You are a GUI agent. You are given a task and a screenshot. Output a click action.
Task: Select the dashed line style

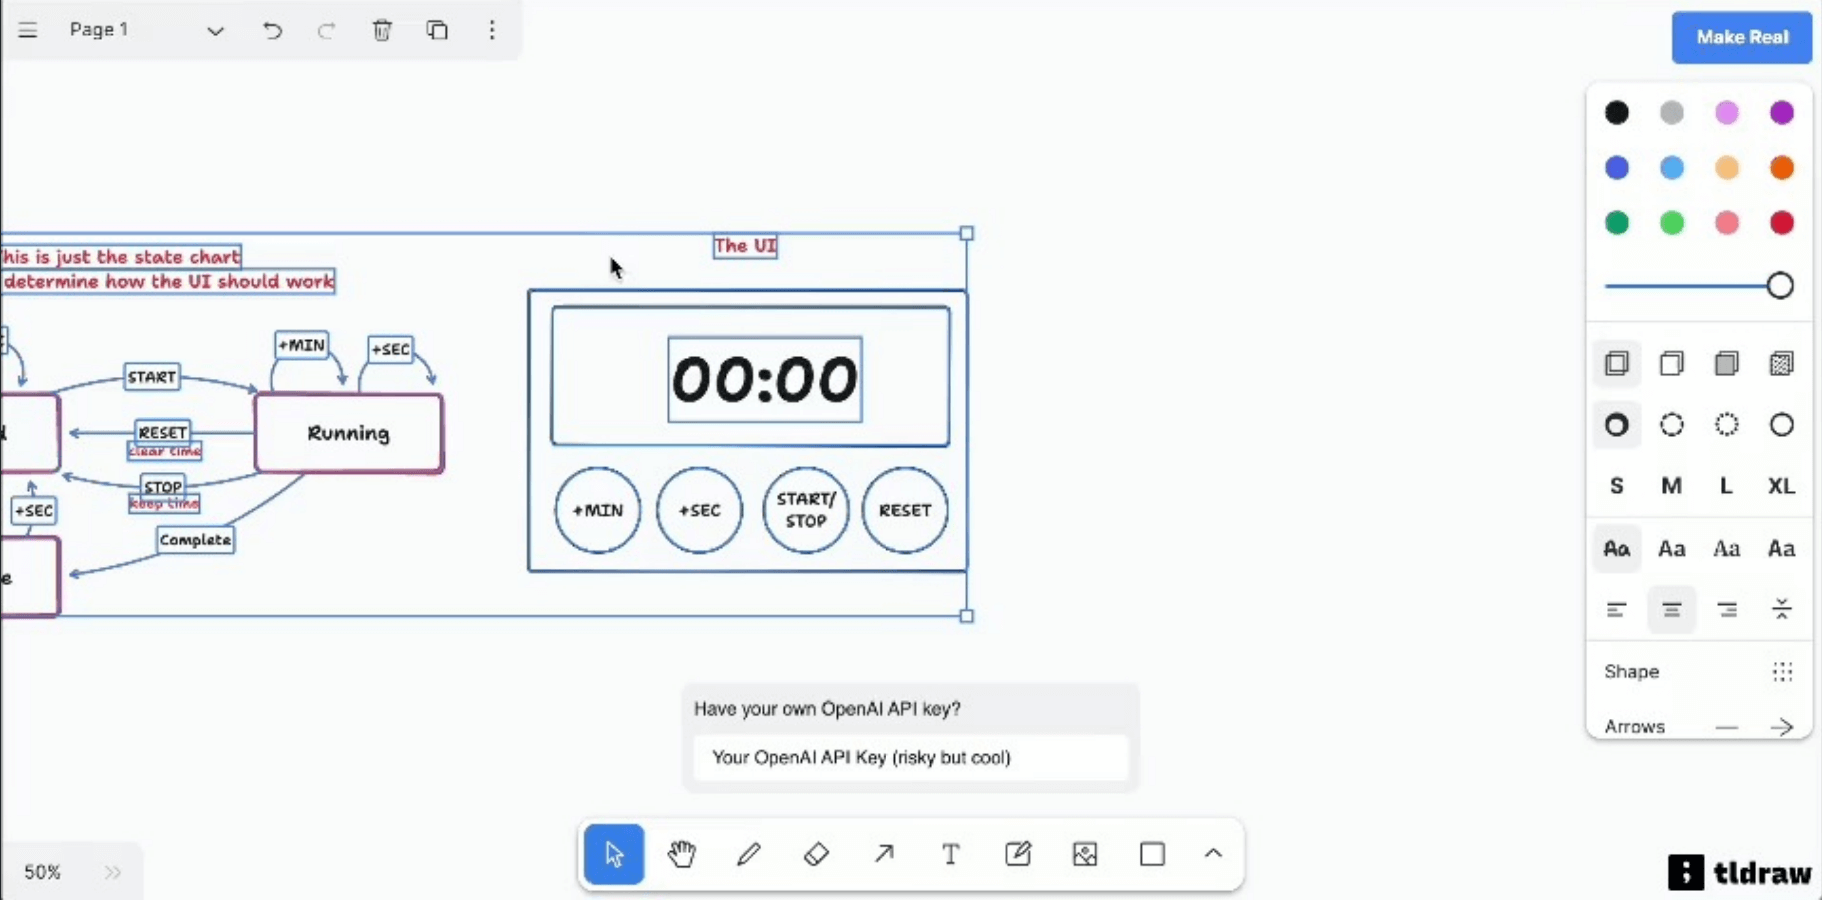pyautogui.click(x=1672, y=425)
